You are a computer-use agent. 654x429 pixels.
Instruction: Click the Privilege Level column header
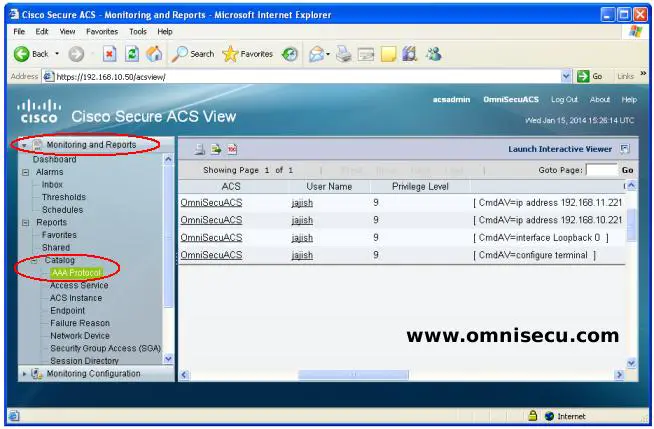pos(420,187)
